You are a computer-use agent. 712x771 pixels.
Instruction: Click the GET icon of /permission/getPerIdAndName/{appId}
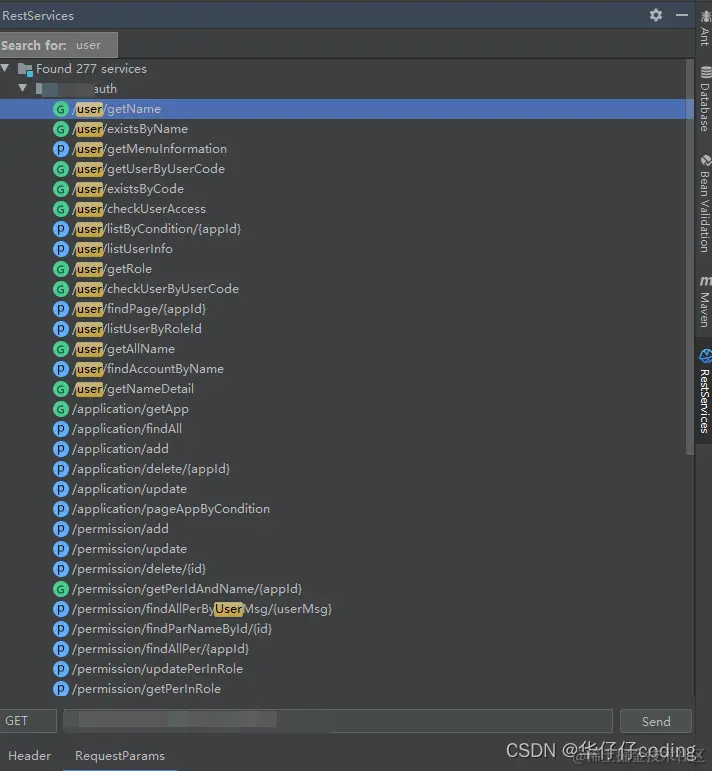tap(60, 589)
